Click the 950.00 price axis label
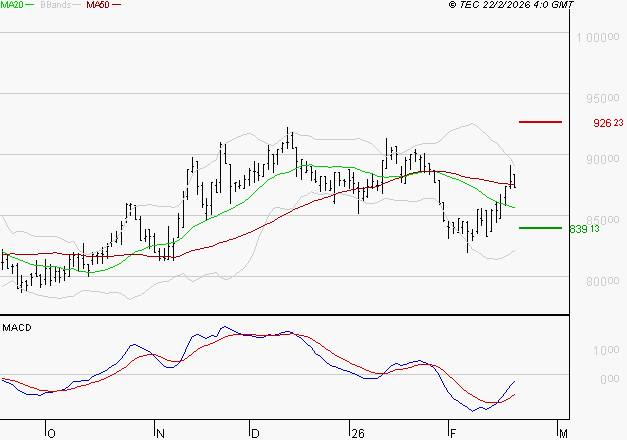The height and width of the screenshot is (440, 627). pyautogui.click(x=603, y=98)
